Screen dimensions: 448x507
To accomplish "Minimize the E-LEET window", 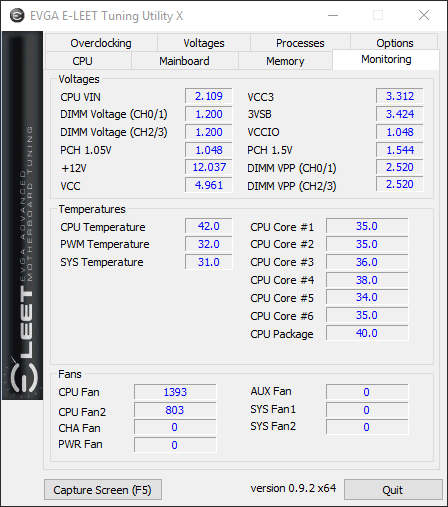I will [x=333, y=15].
